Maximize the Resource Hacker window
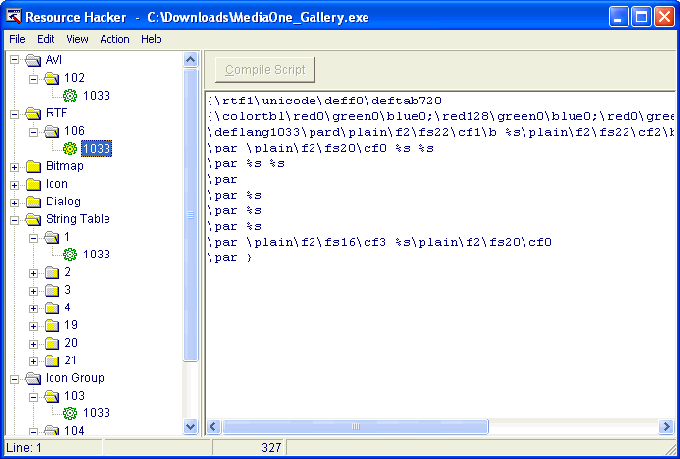The height and width of the screenshot is (459, 680). [x=641, y=17]
